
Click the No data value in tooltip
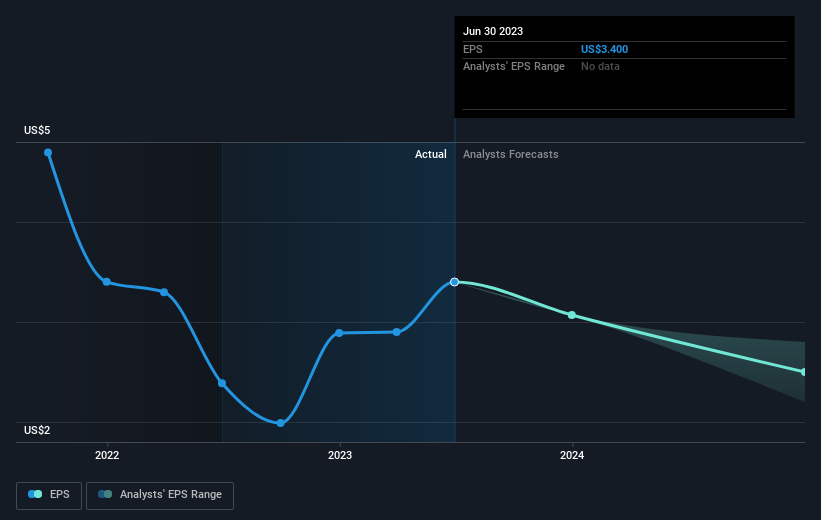[x=600, y=67]
